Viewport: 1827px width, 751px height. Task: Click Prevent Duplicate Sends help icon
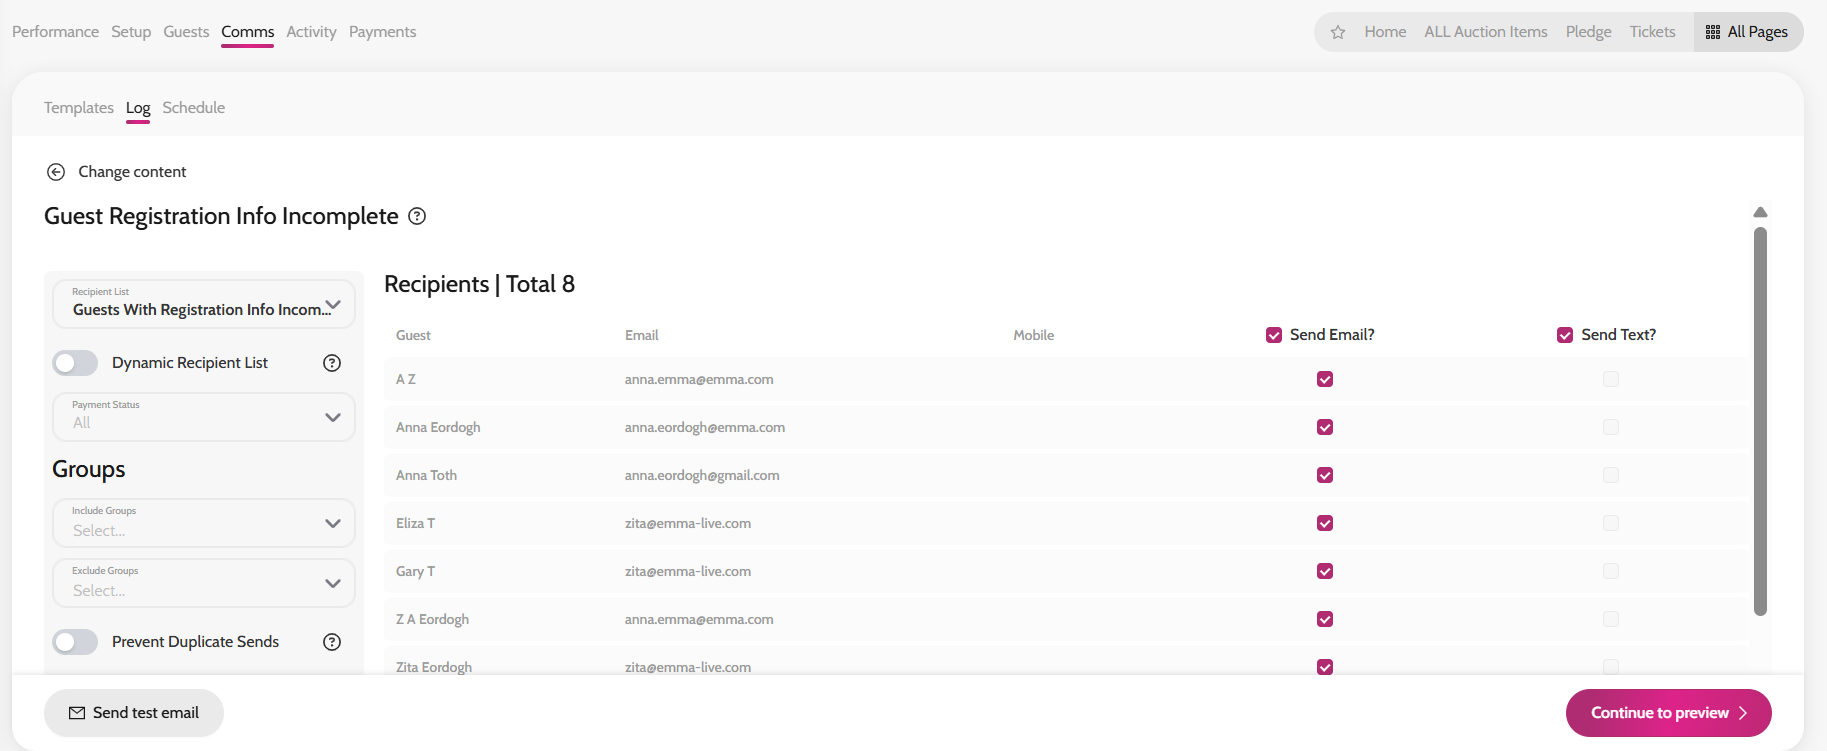coord(332,642)
